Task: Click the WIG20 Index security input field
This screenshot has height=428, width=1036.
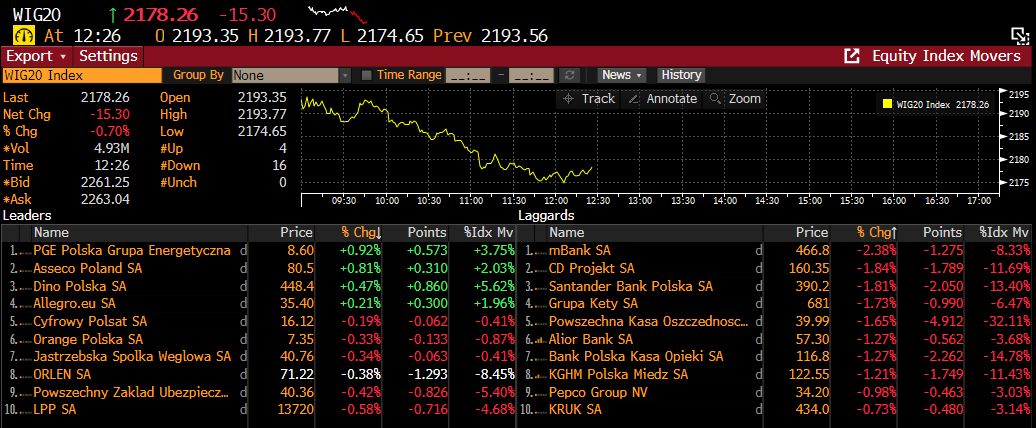Action: pyautogui.click(x=81, y=75)
